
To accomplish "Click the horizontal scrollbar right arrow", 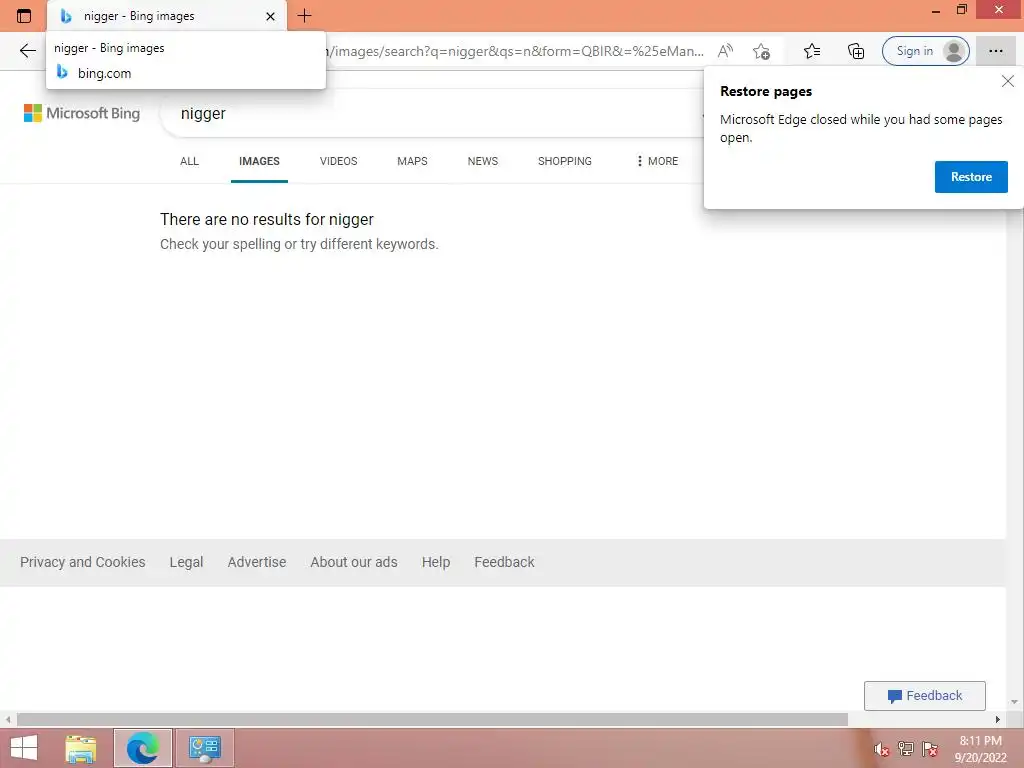I will (997, 720).
